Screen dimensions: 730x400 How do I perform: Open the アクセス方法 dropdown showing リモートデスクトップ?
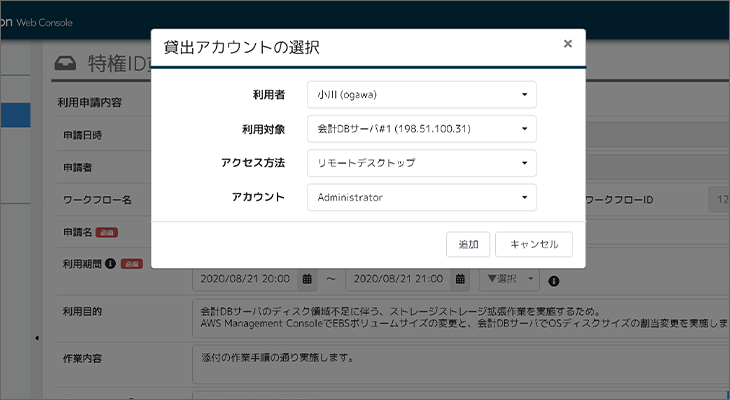point(422,163)
